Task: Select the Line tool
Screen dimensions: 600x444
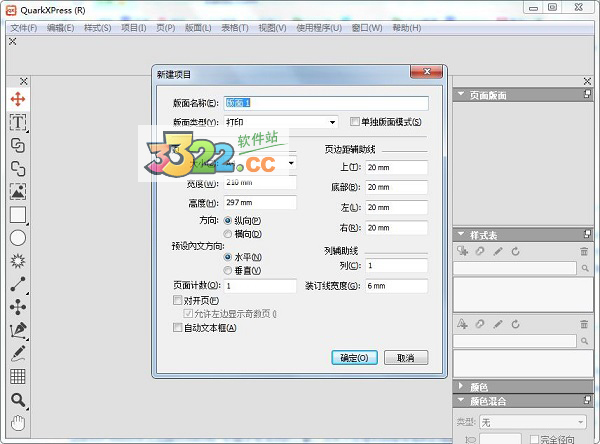Action: (18, 284)
